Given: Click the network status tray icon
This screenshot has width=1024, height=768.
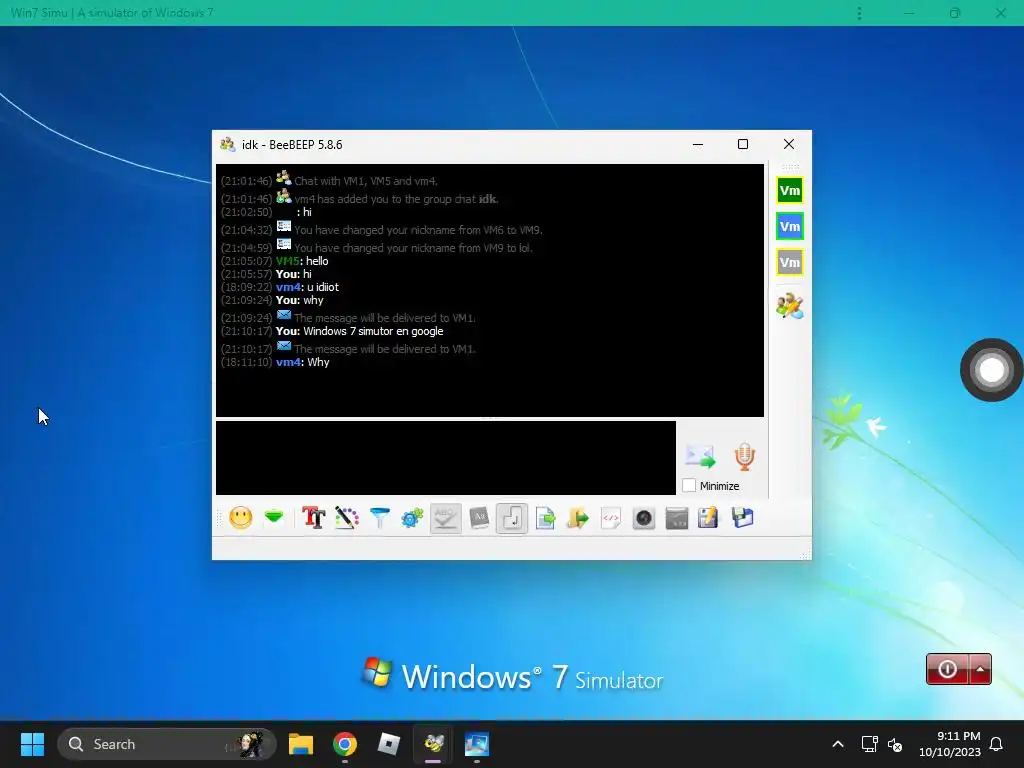Looking at the screenshot, I should click(x=869, y=744).
